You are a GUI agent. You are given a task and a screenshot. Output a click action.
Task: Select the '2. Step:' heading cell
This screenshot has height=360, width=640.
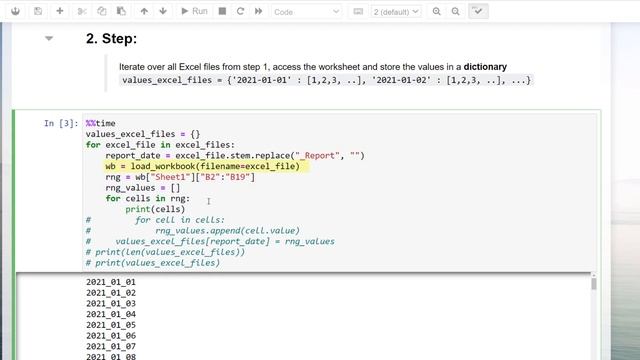pyautogui.click(x=111, y=39)
